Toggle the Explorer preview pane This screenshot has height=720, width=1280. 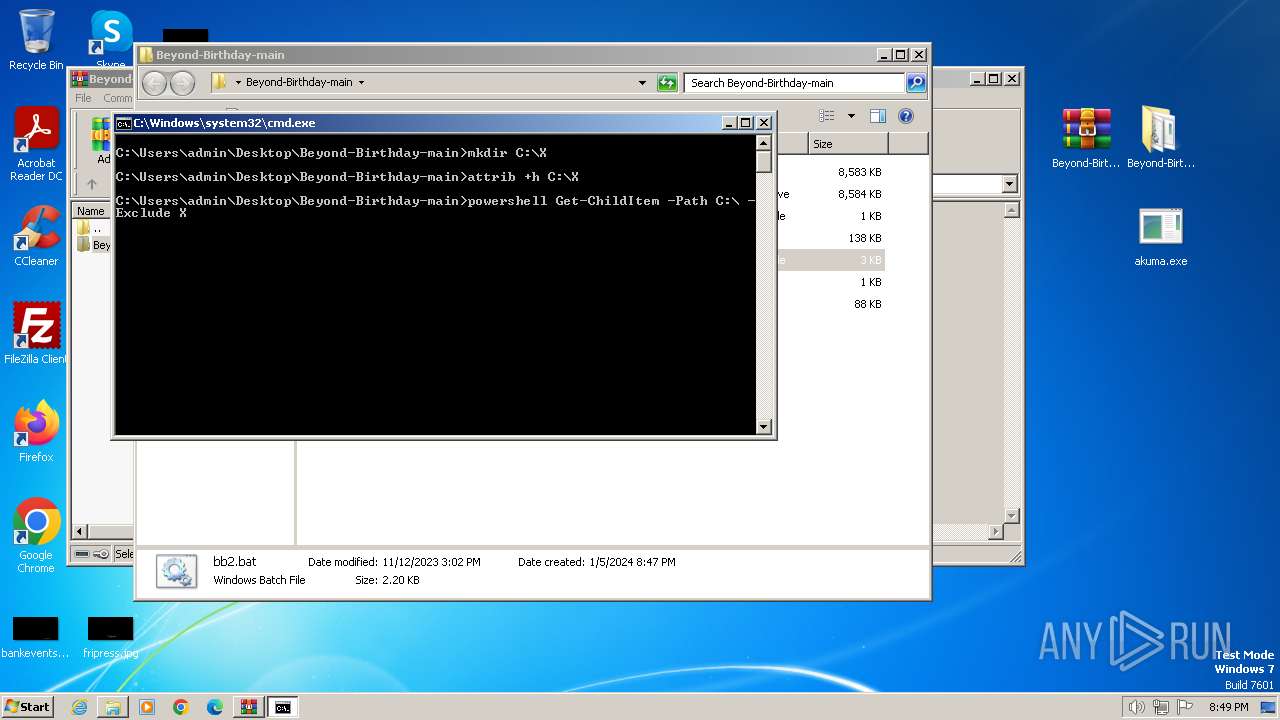click(877, 116)
